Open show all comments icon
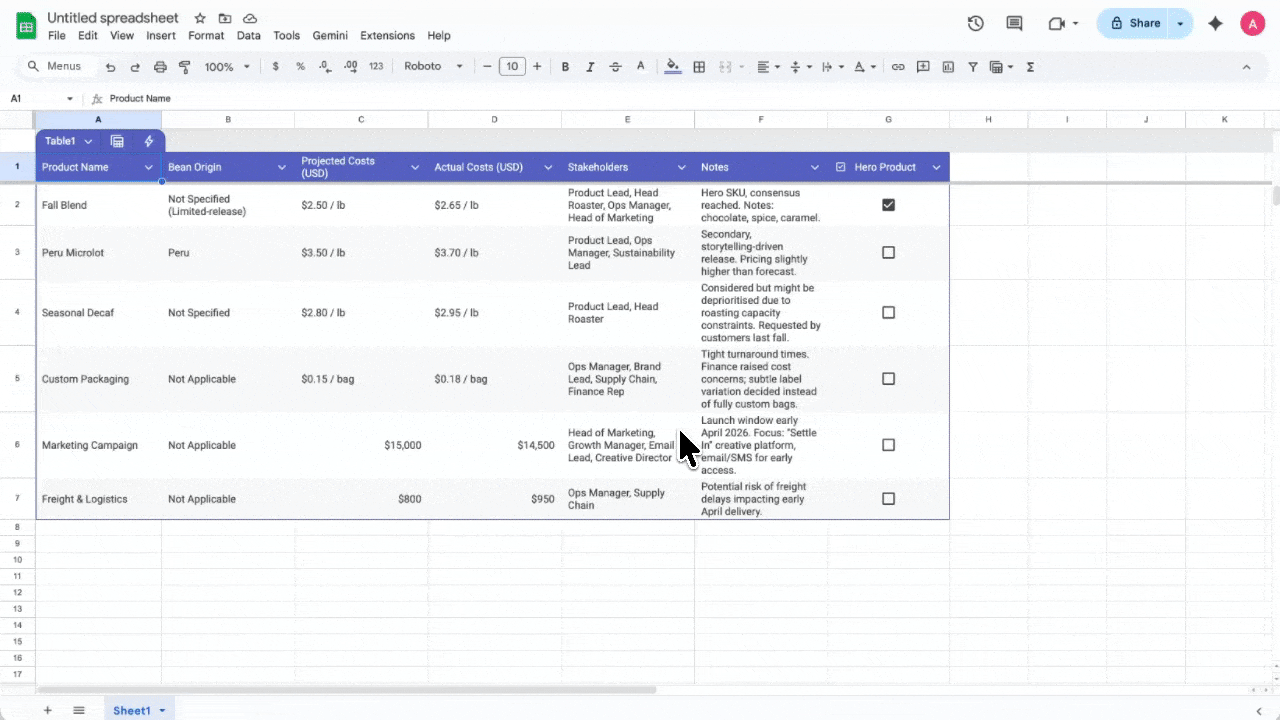The height and width of the screenshot is (720, 1280). [1014, 22]
